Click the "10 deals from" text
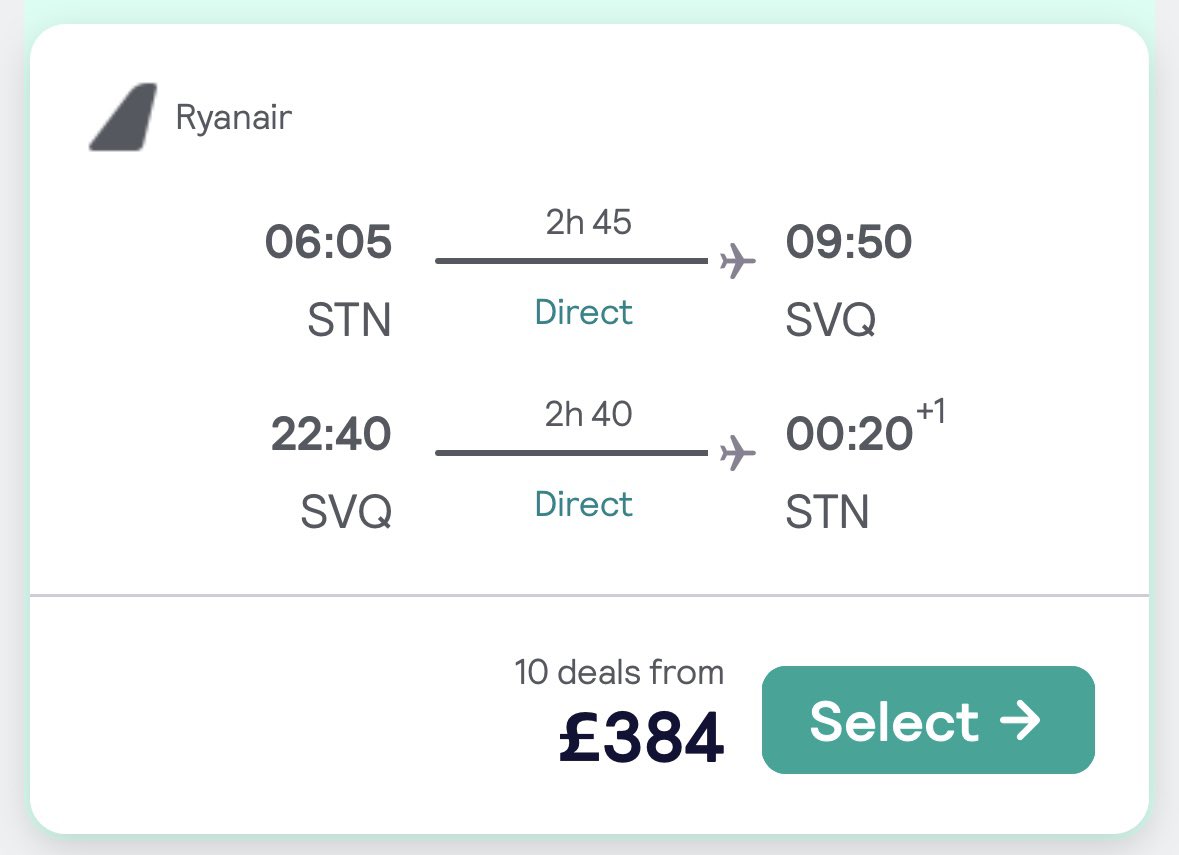1179x855 pixels. pos(619,673)
